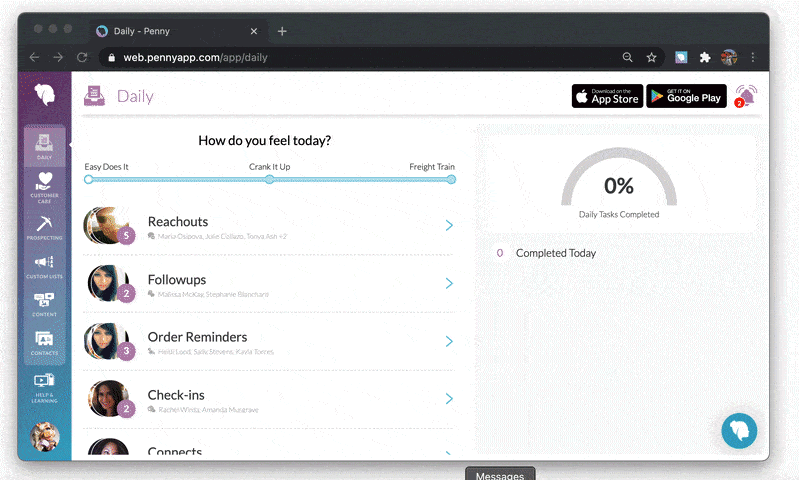Expand the Order Reminders row chevron
Screen dimensions: 799x480
tap(449, 341)
